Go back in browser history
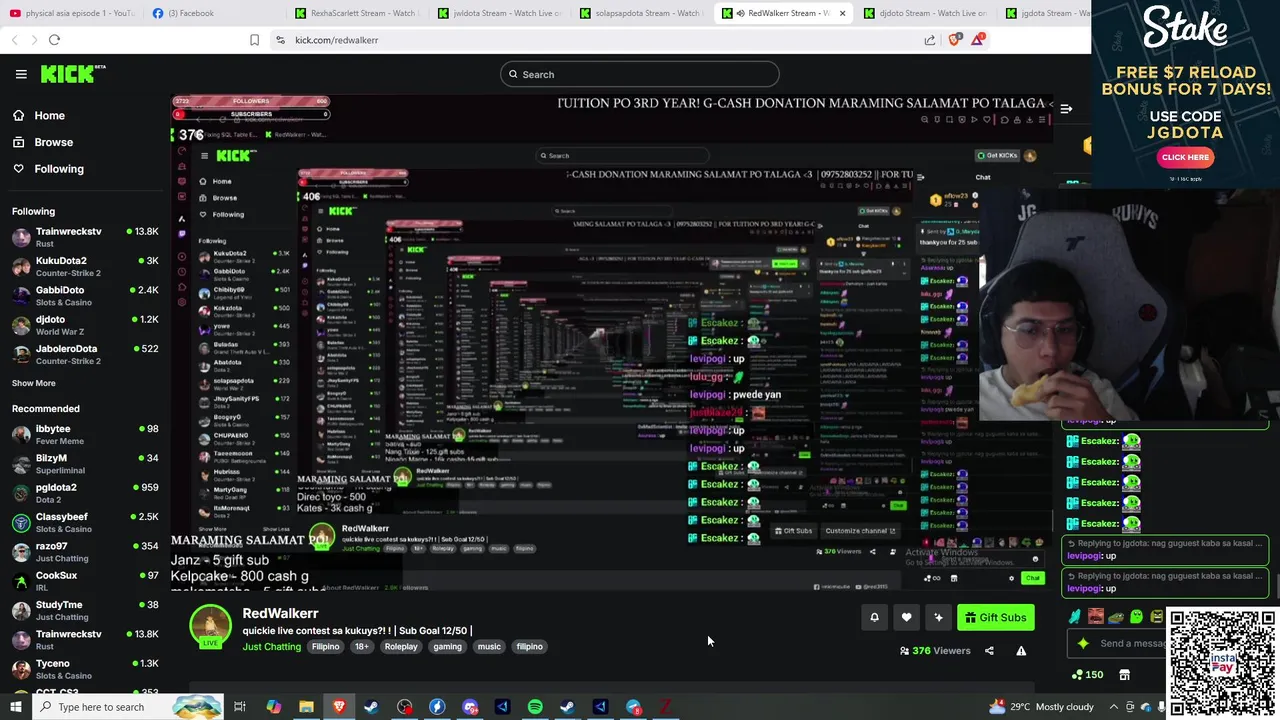This screenshot has height=720, width=1280. pyautogui.click(x=14, y=40)
